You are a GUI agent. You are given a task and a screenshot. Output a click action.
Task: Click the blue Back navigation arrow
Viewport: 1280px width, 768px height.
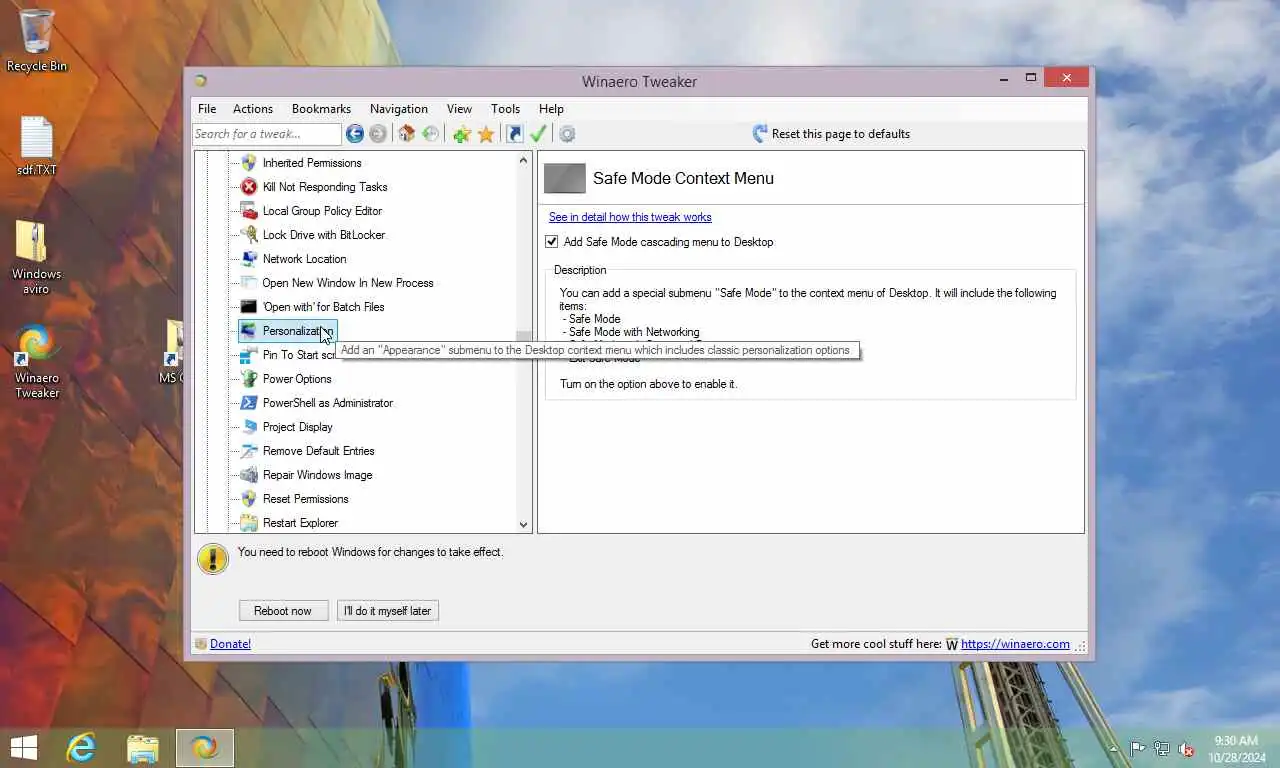(x=355, y=134)
